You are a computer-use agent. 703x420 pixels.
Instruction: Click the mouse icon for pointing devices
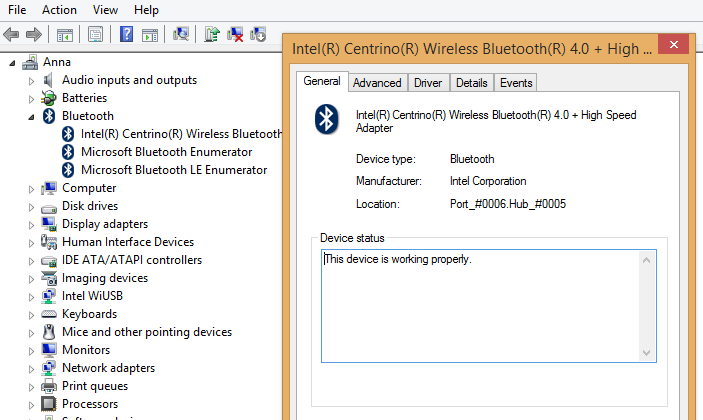click(49, 332)
